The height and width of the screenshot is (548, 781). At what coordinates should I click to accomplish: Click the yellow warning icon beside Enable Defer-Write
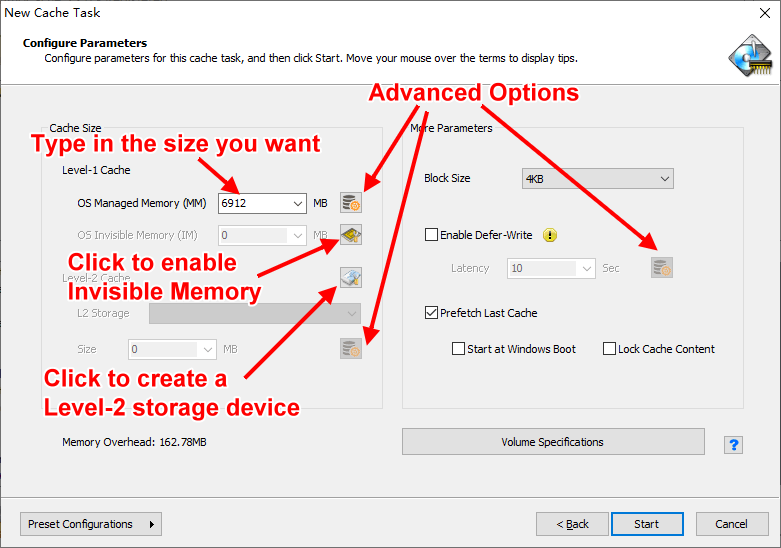click(550, 235)
